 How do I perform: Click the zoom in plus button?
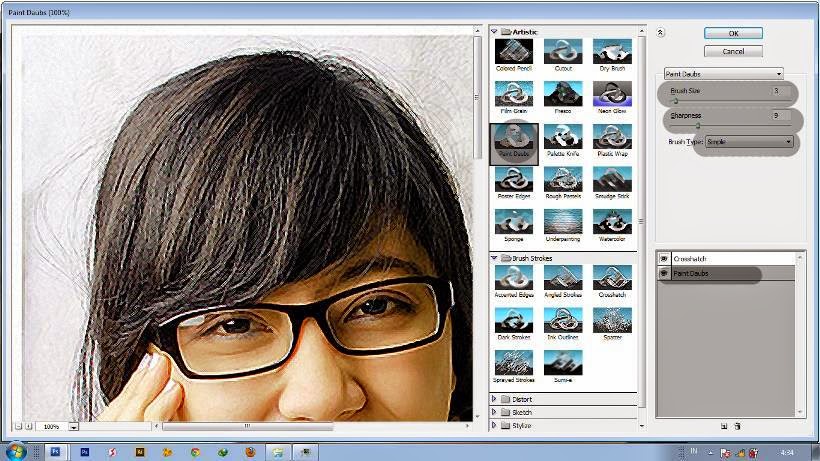(x=29, y=427)
